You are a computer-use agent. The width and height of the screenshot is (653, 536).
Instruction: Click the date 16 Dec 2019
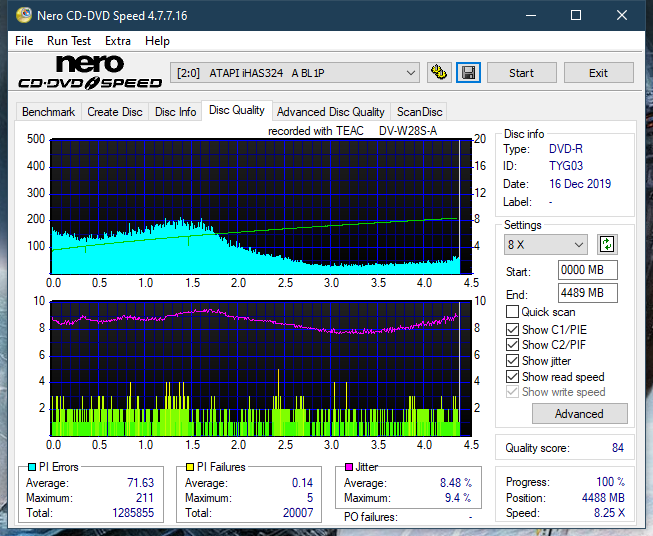(x=580, y=184)
